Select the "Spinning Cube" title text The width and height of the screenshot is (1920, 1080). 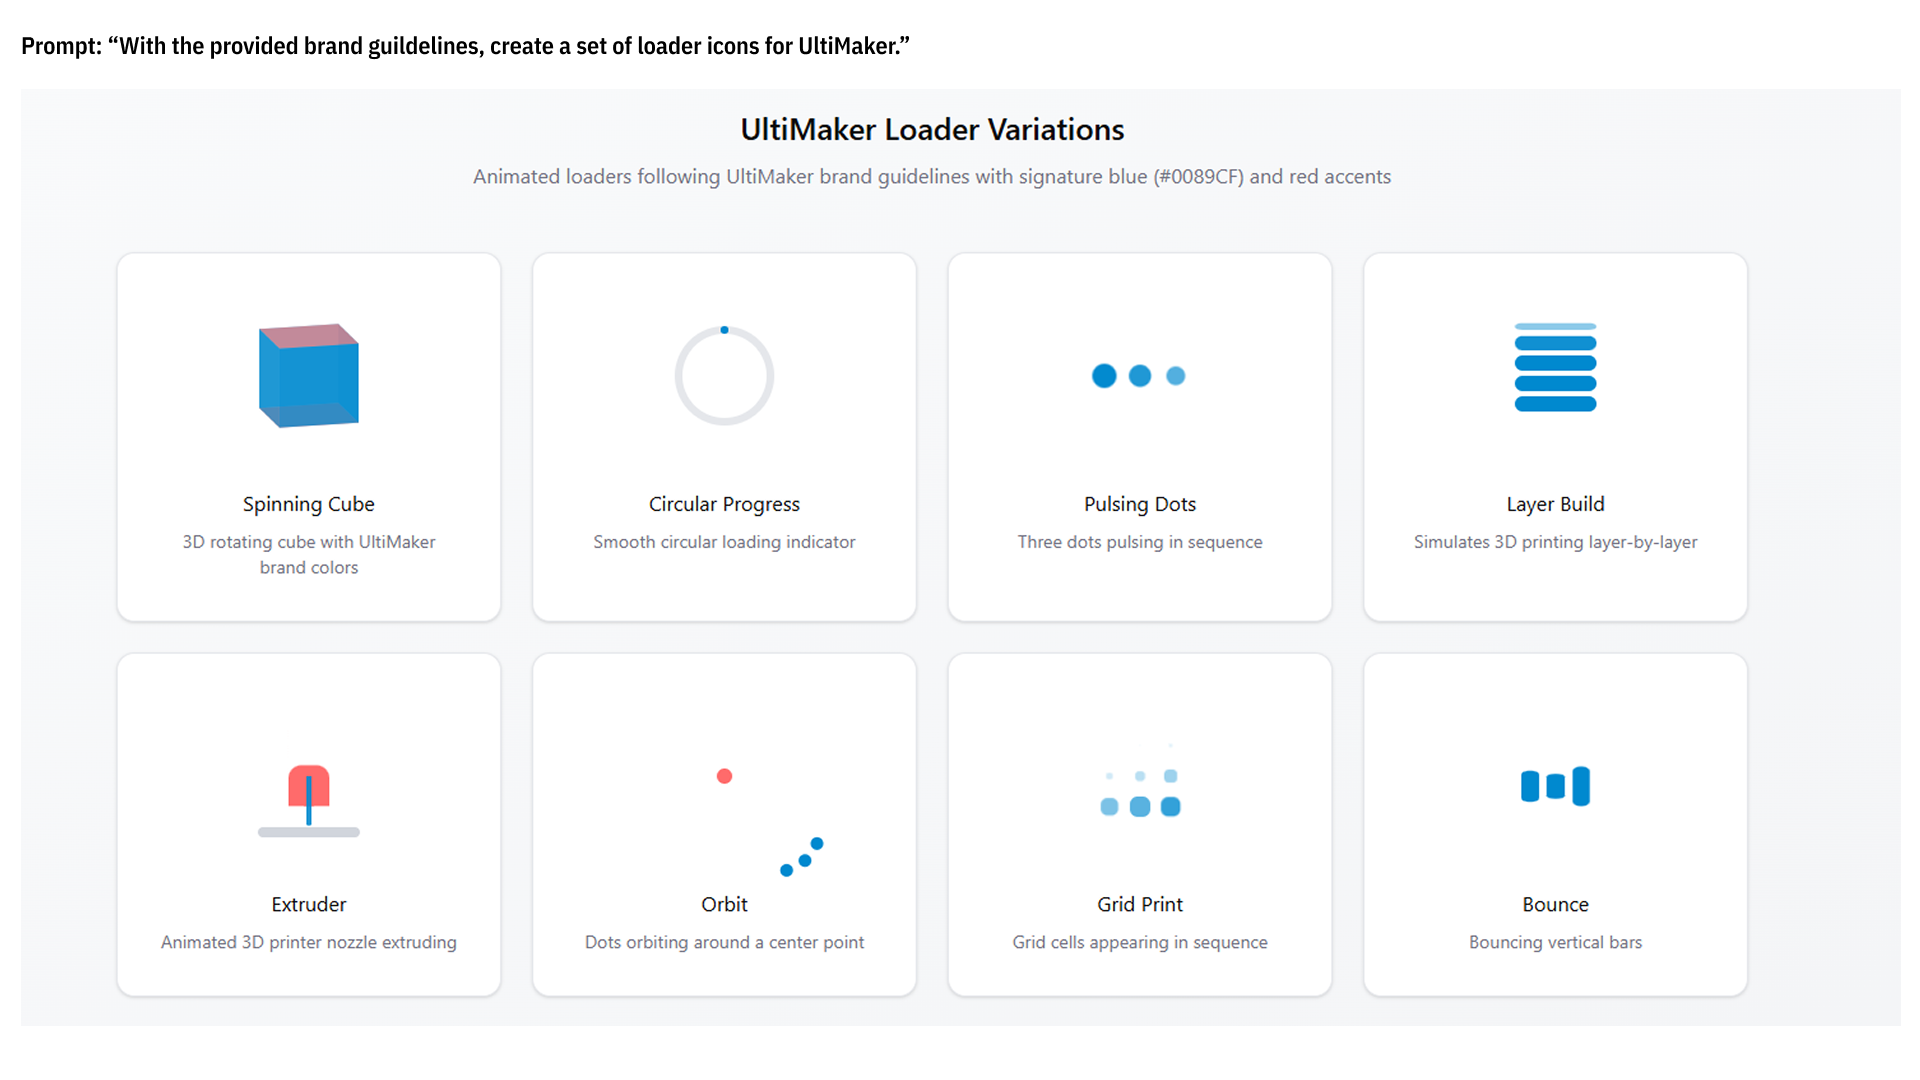[309, 504]
